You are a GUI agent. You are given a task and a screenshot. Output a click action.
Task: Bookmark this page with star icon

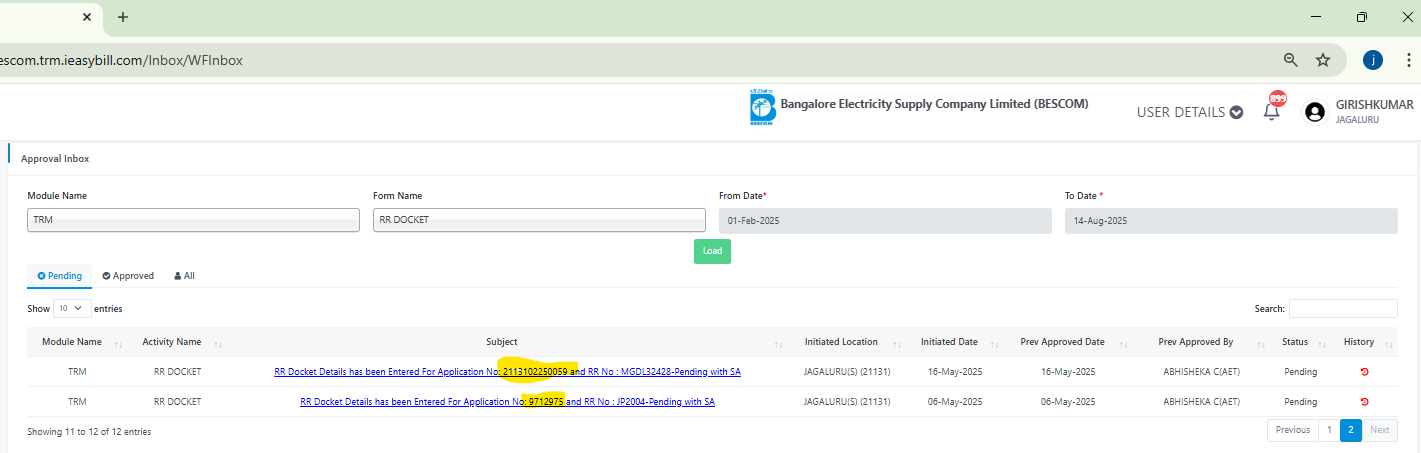pyautogui.click(x=1323, y=60)
